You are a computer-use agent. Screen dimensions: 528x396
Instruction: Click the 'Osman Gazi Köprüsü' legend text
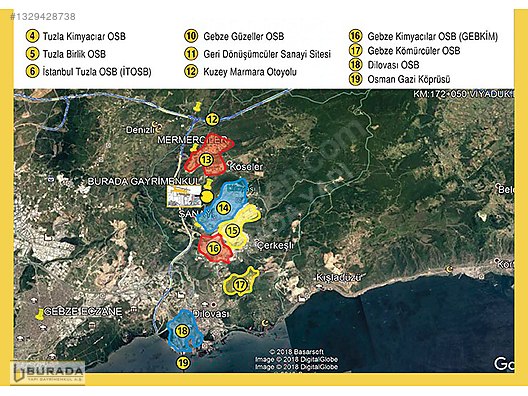coord(408,79)
